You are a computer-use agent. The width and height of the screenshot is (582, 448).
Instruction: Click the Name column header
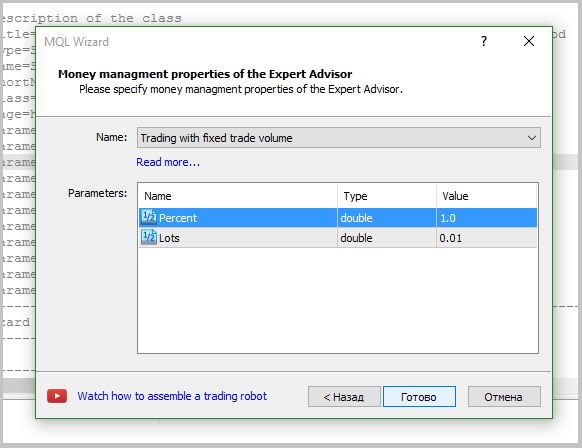(238, 196)
